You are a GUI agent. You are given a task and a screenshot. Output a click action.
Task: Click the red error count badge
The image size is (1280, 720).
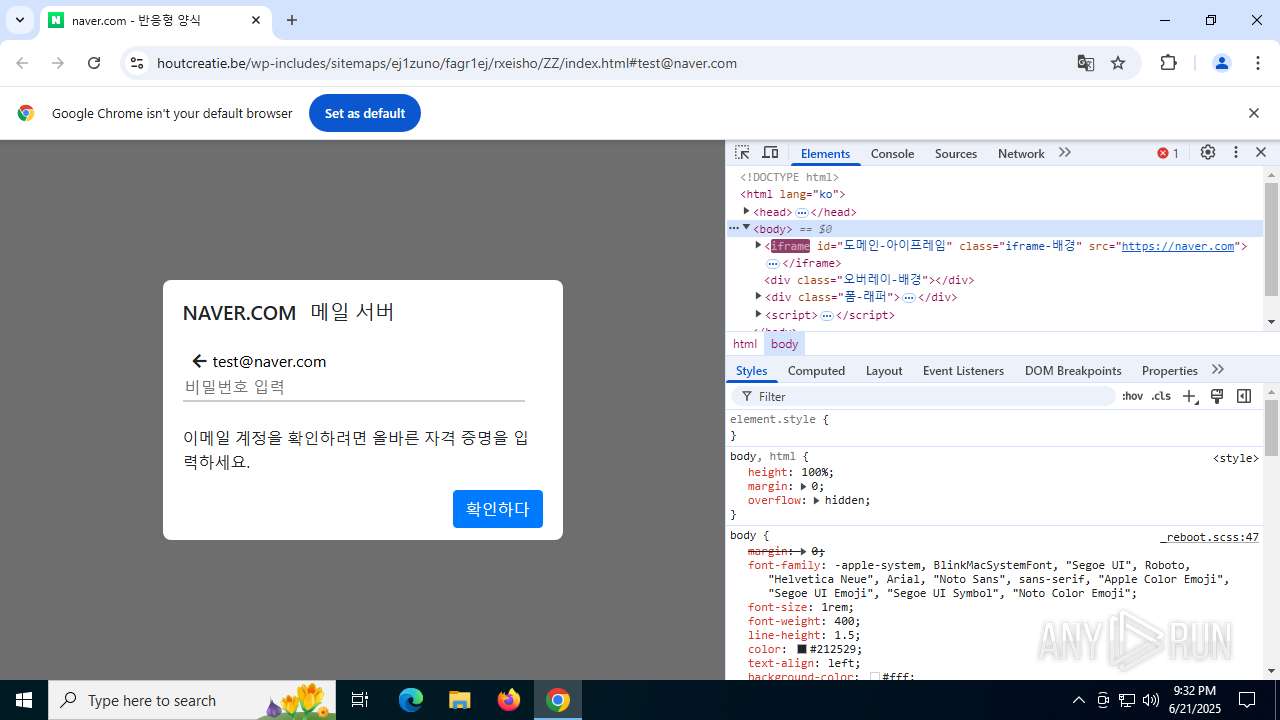pos(1168,153)
